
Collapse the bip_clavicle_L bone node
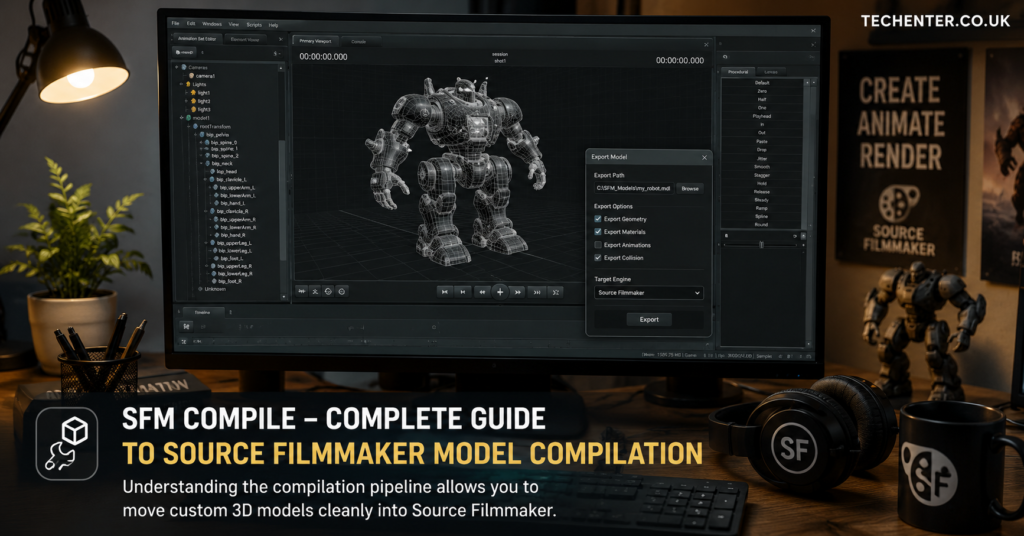pyautogui.click(x=205, y=180)
